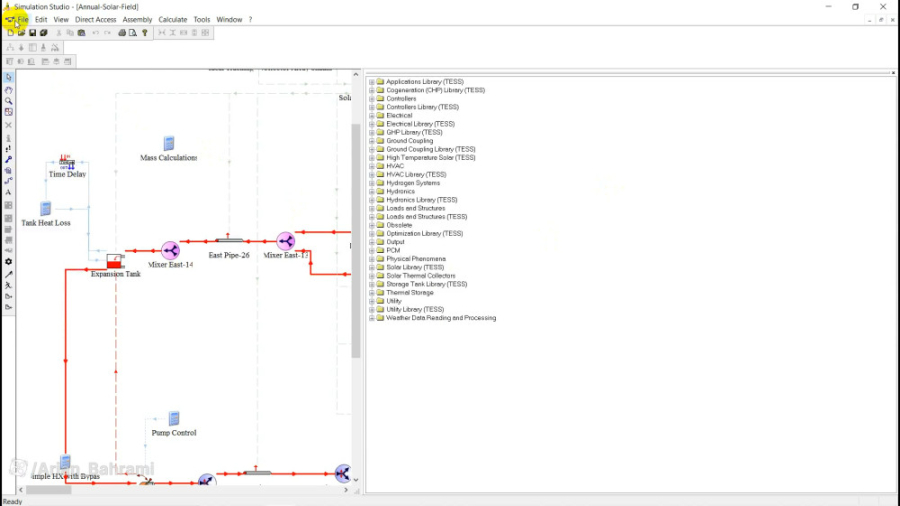Click the Paste clipboard toolbar icon
This screenshot has width=900, height=506.
point(82,33)
